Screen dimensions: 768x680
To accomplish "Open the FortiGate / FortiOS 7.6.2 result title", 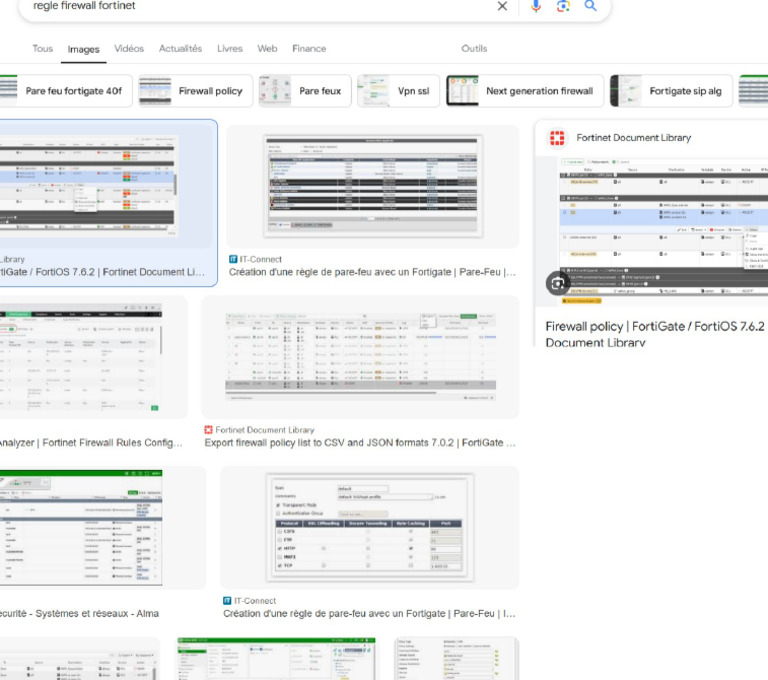I will [x=102, y=272].
